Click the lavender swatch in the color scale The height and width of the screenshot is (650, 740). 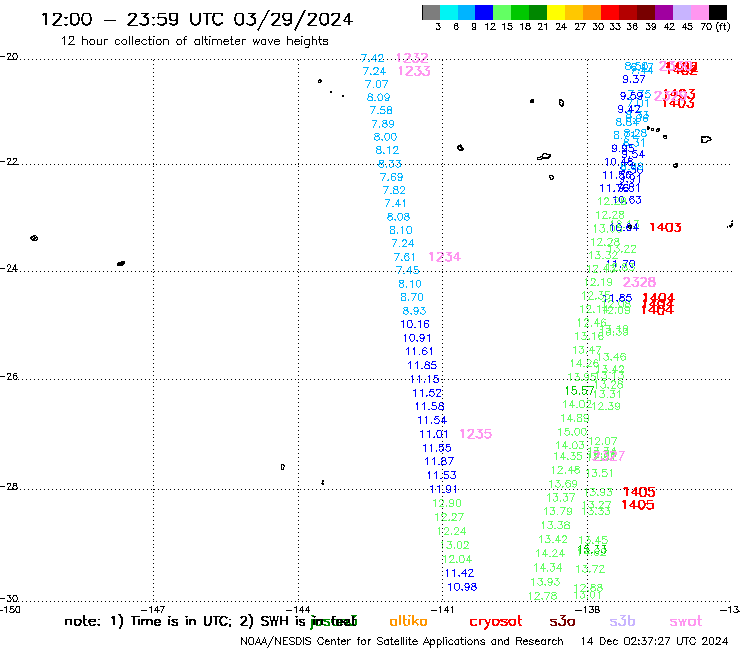[x=681, y=12]
